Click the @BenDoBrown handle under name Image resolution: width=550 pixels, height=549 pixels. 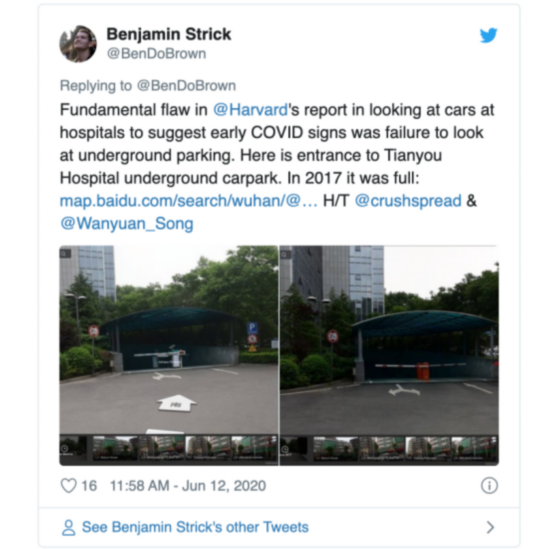156,54
